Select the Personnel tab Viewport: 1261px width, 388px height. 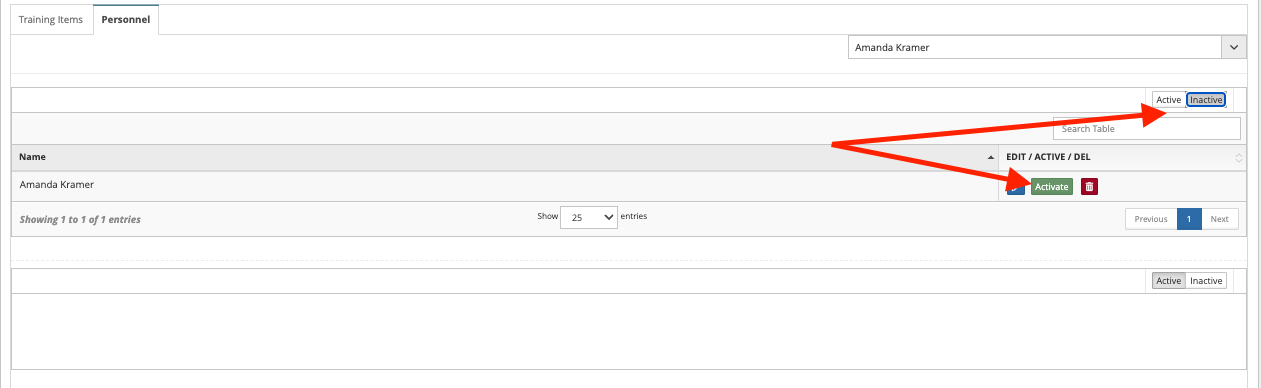pos(125,20)
